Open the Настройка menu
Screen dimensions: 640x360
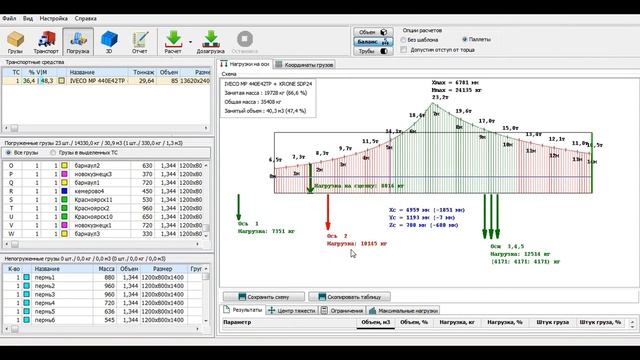53,18
